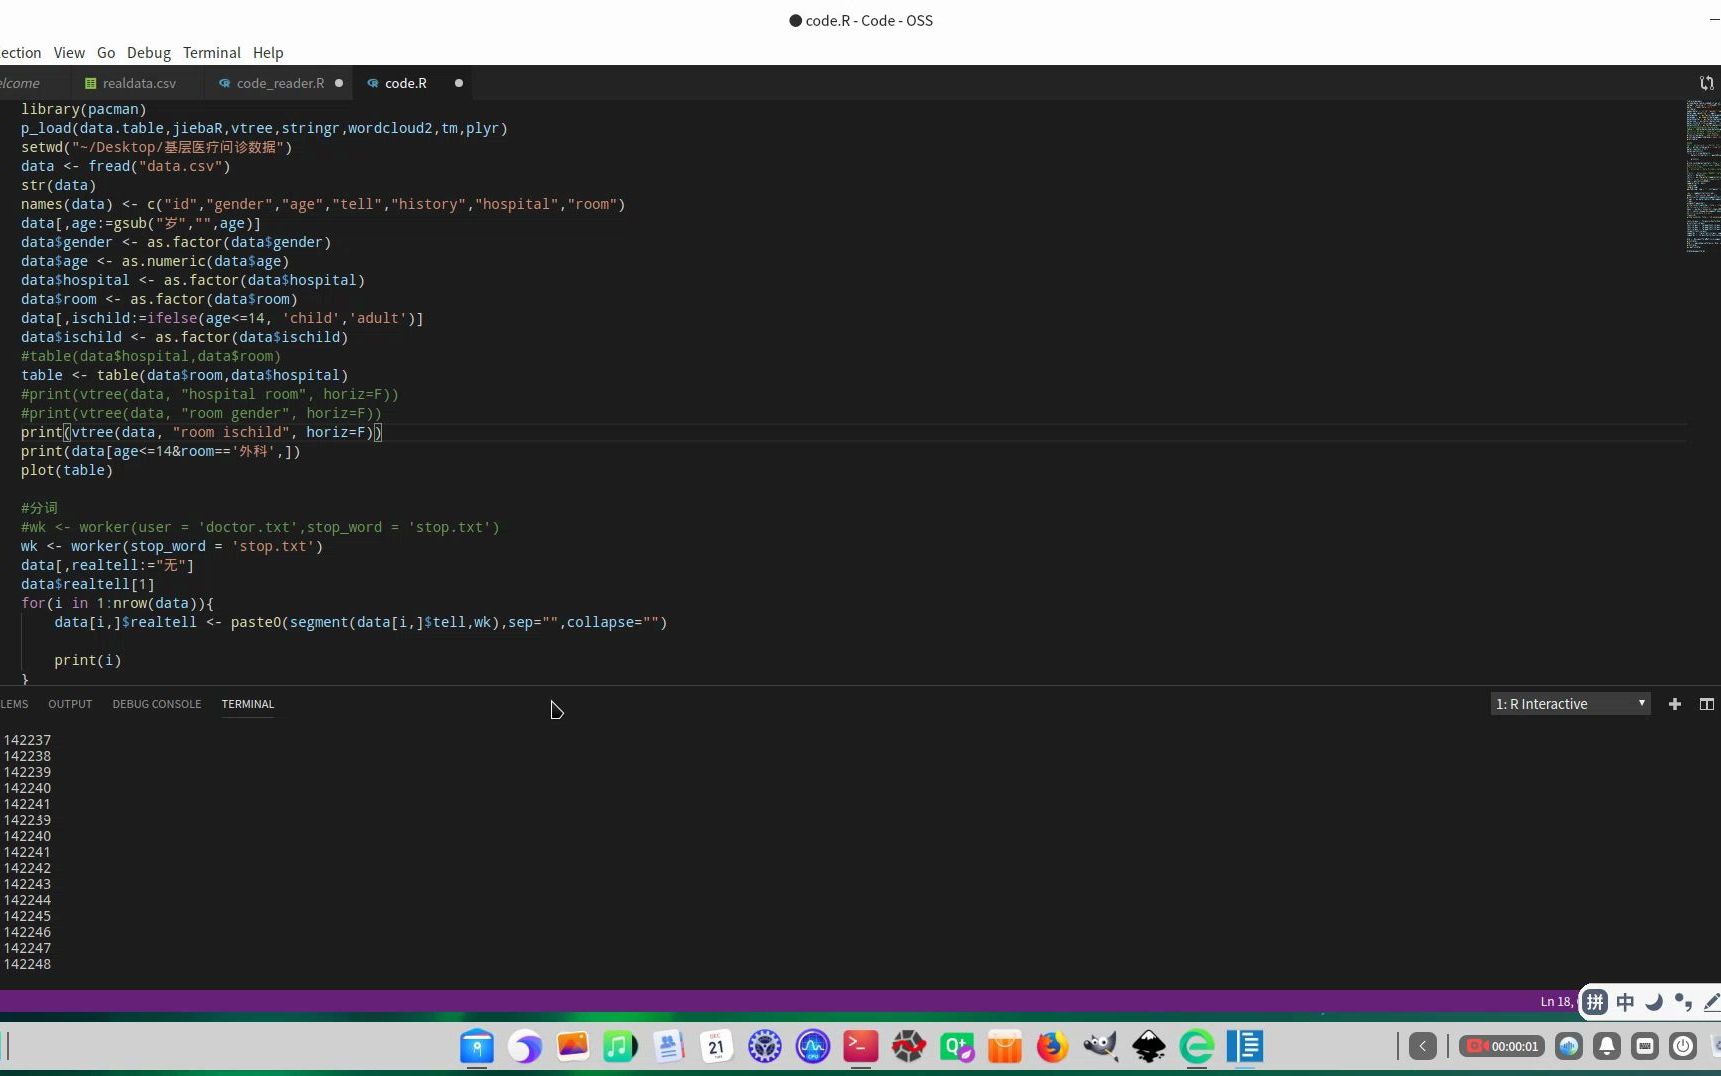Switch to the DEBUG CONSOLE panel tab

pos(157,704)
